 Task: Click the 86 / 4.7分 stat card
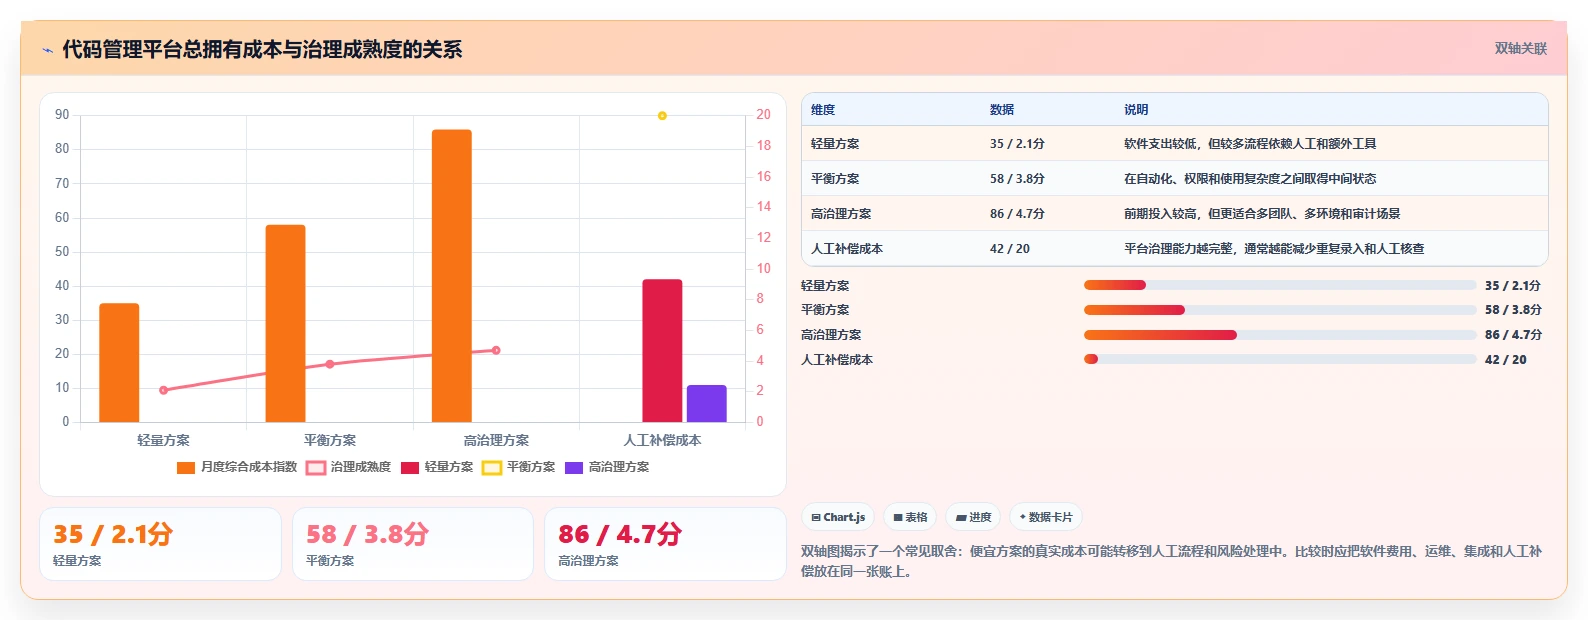(665, 544)
